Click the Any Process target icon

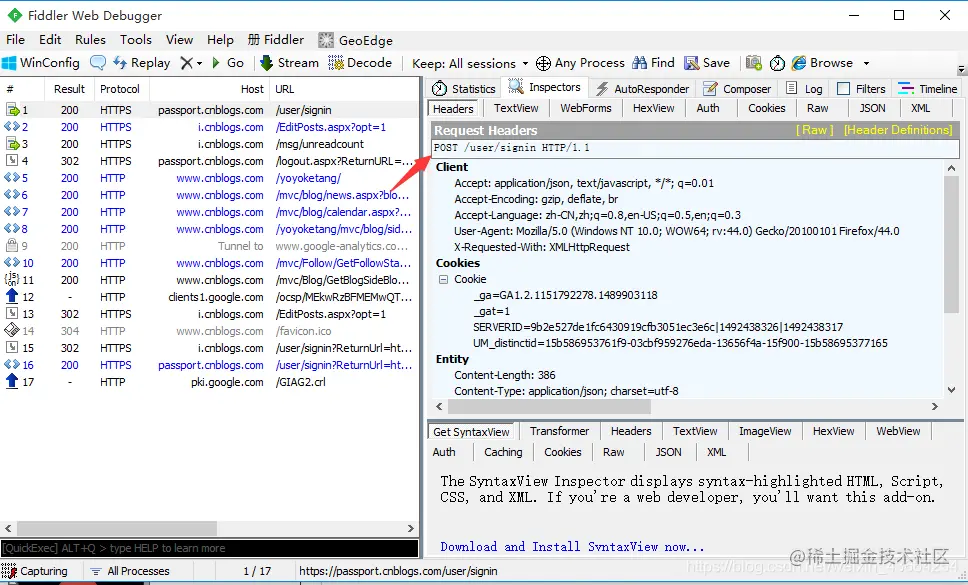[543, 63]
